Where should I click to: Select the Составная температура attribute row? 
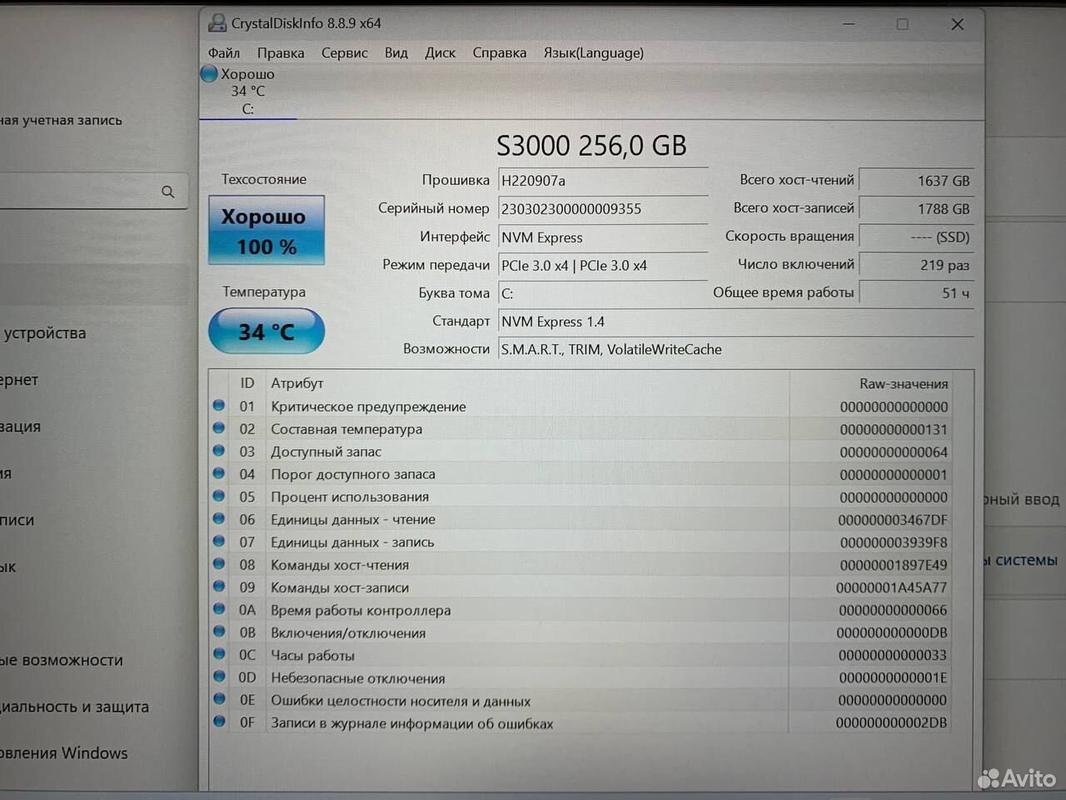point(580,429)
